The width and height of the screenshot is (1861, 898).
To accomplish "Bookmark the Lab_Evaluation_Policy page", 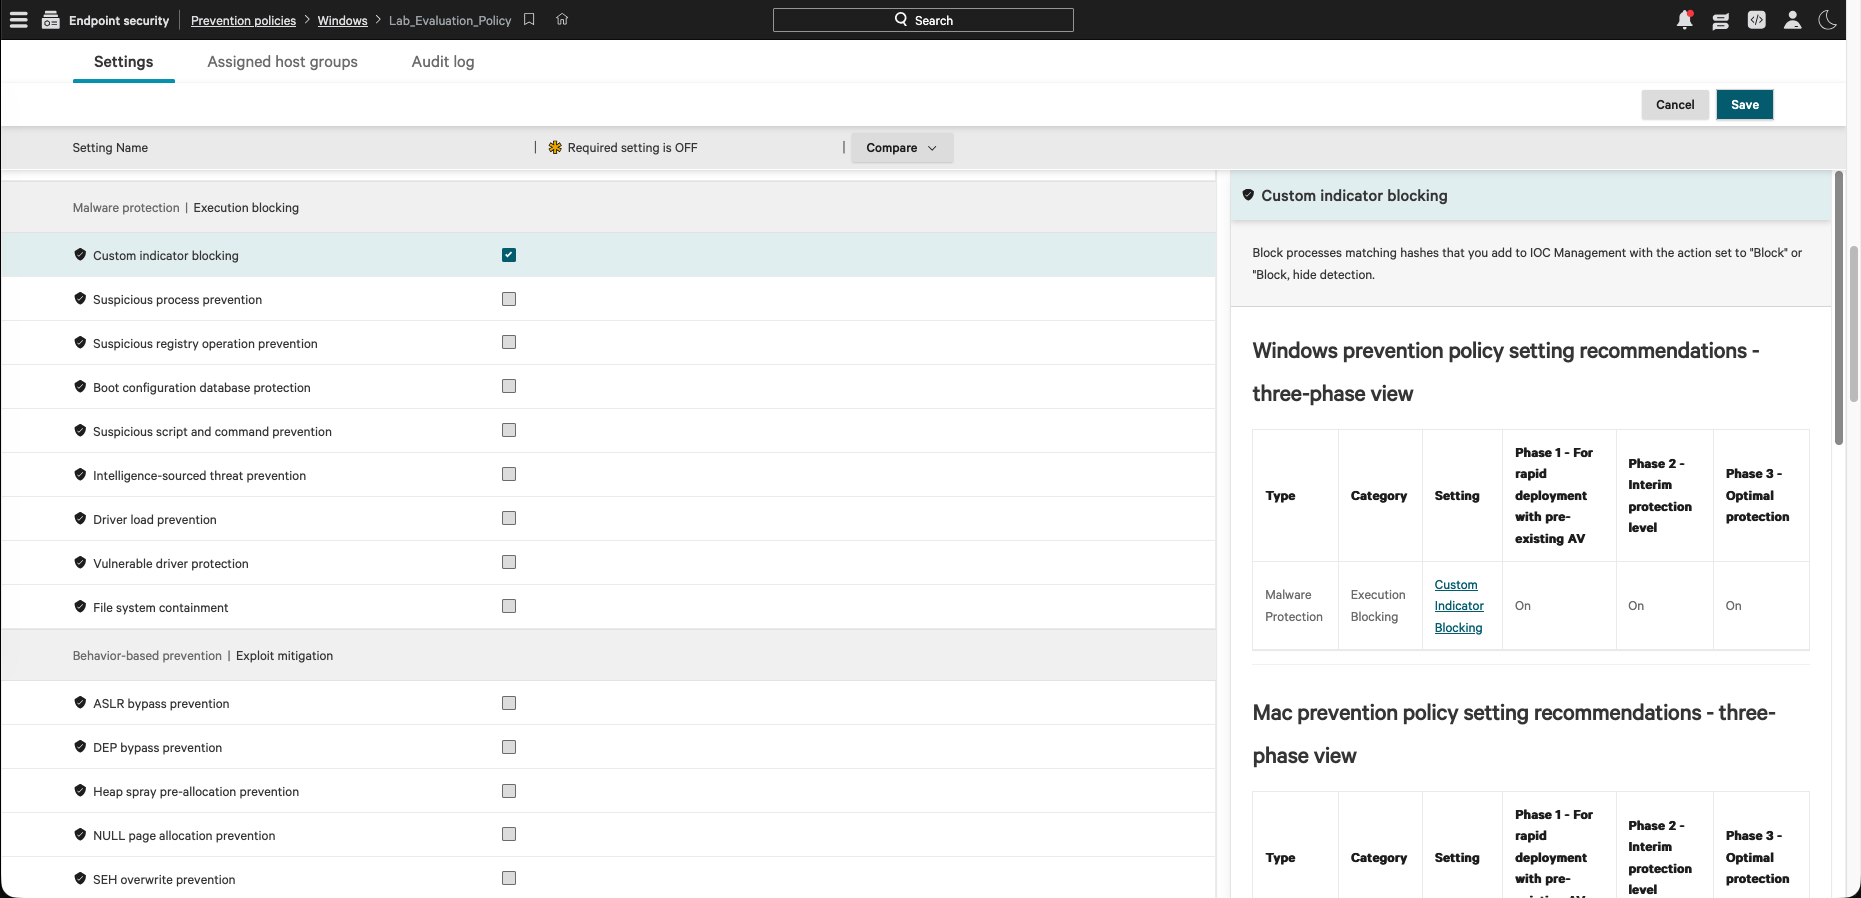I will pos(529,20).
